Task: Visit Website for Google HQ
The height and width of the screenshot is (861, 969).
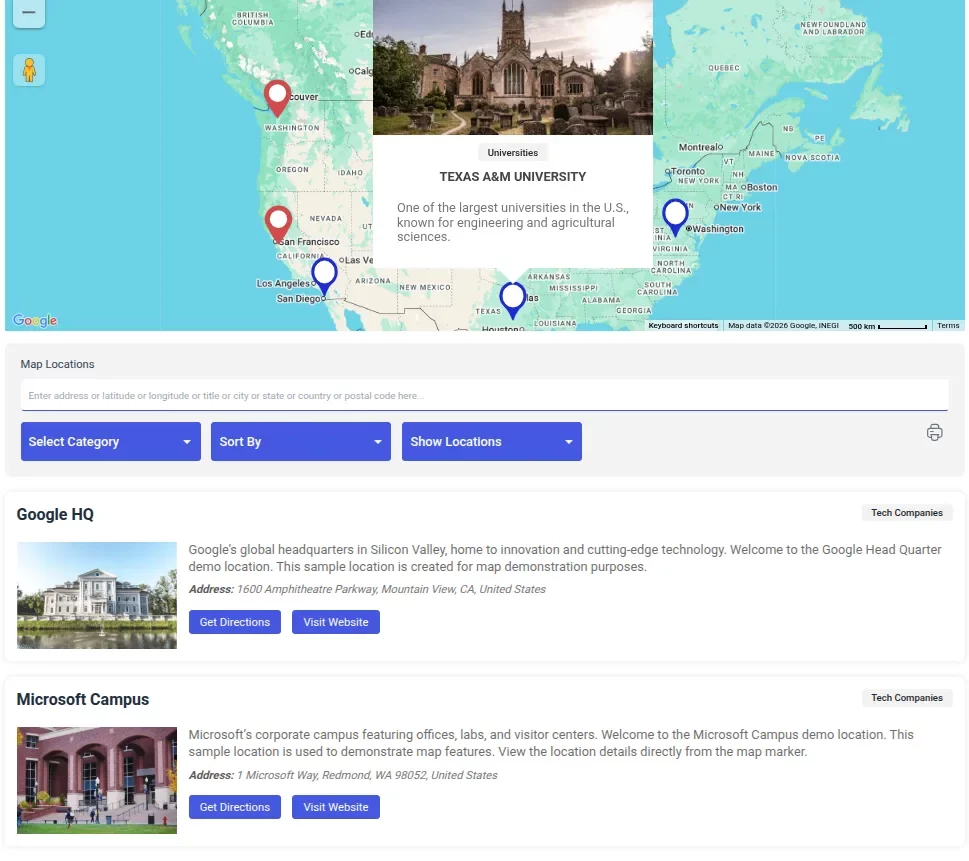Action: click(x=336, y=622)
